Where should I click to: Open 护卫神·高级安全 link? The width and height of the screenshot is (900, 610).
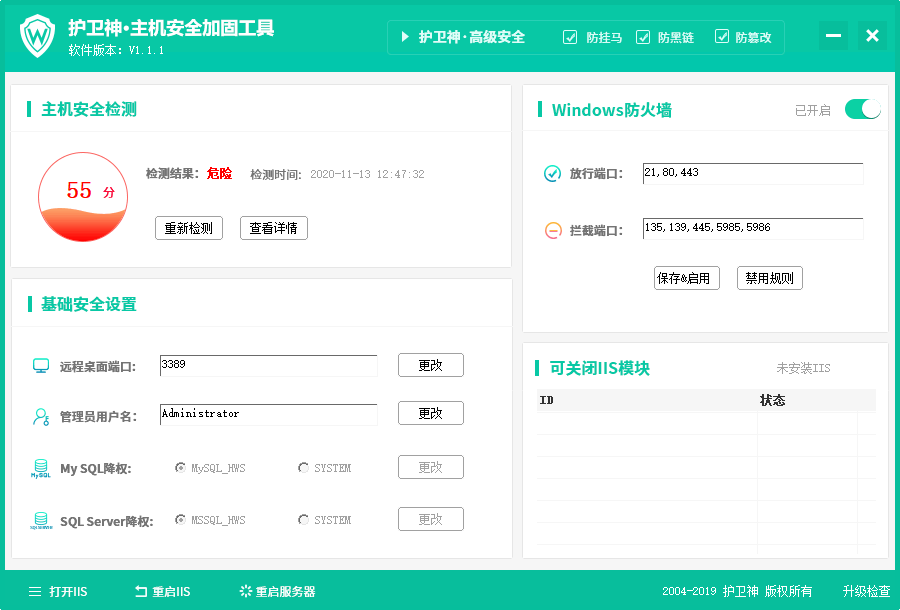point(472,37)
